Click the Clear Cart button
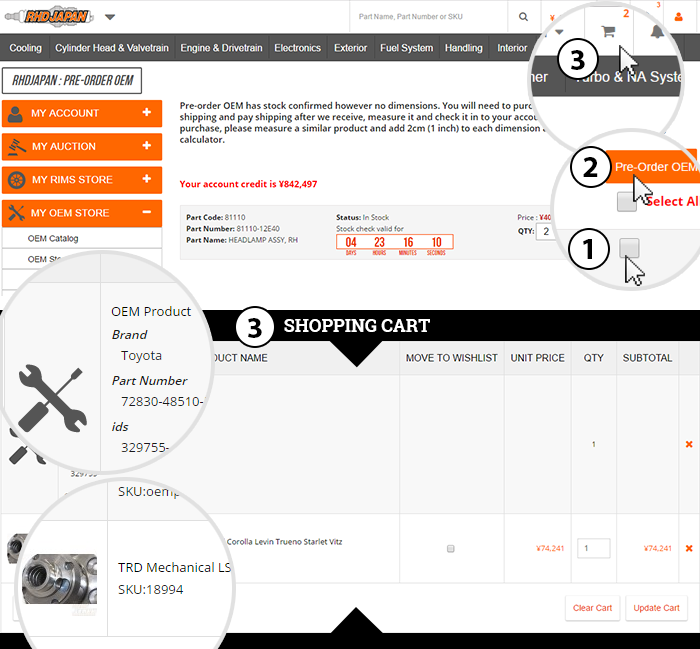The image size is (700, 649). (592, 608)
